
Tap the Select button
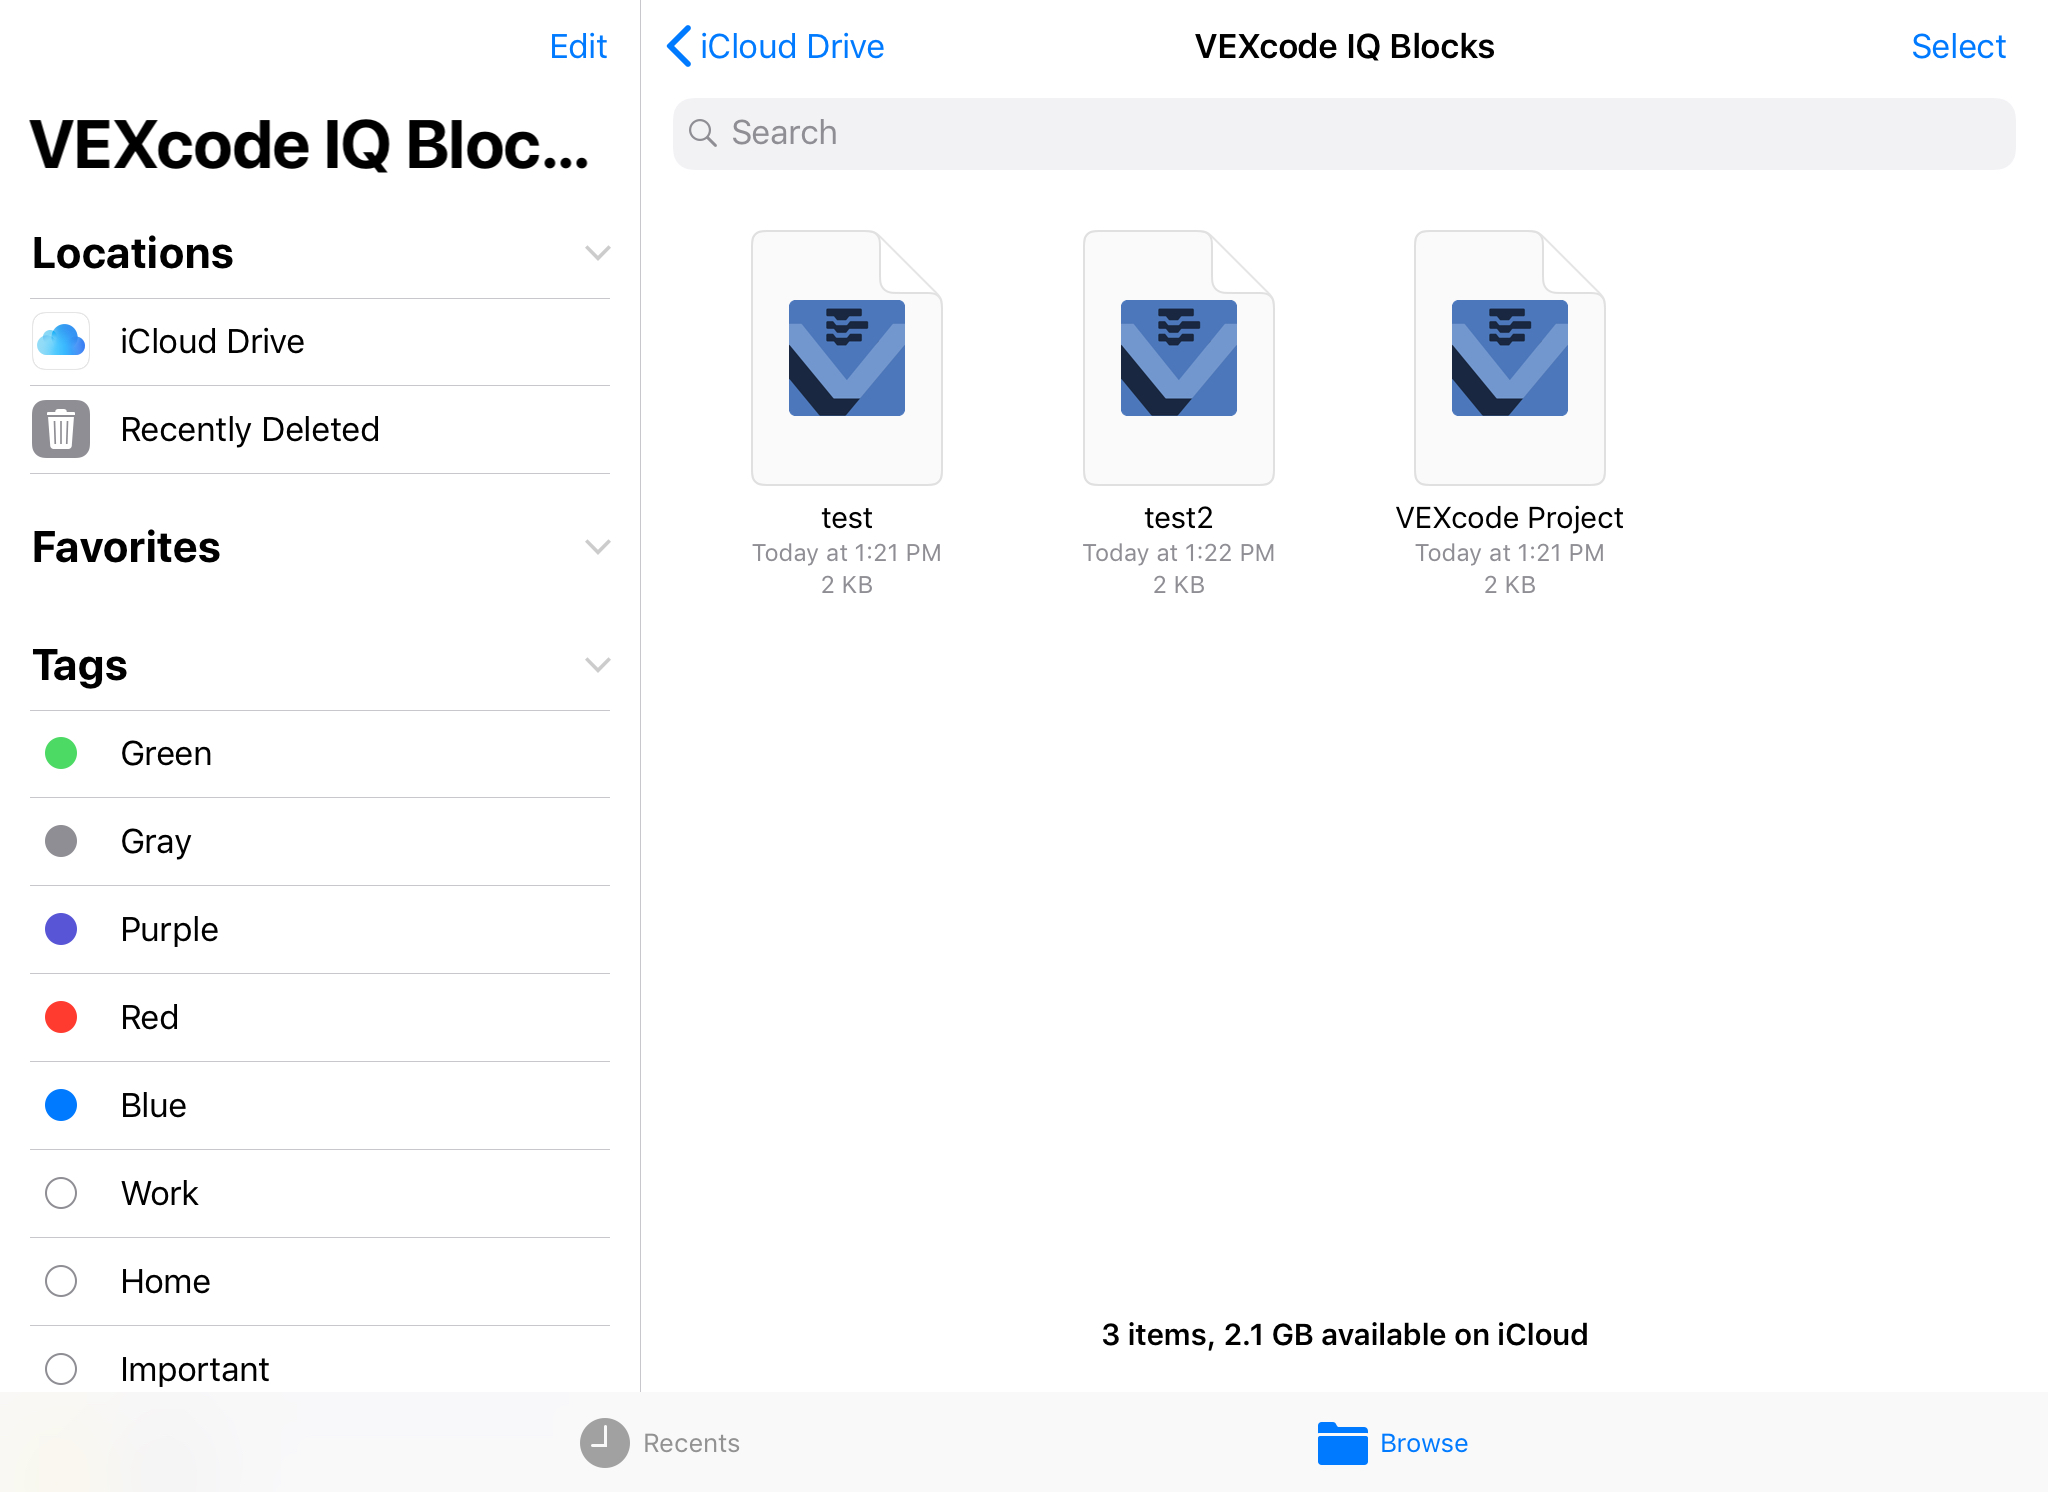coord(1958,46)
